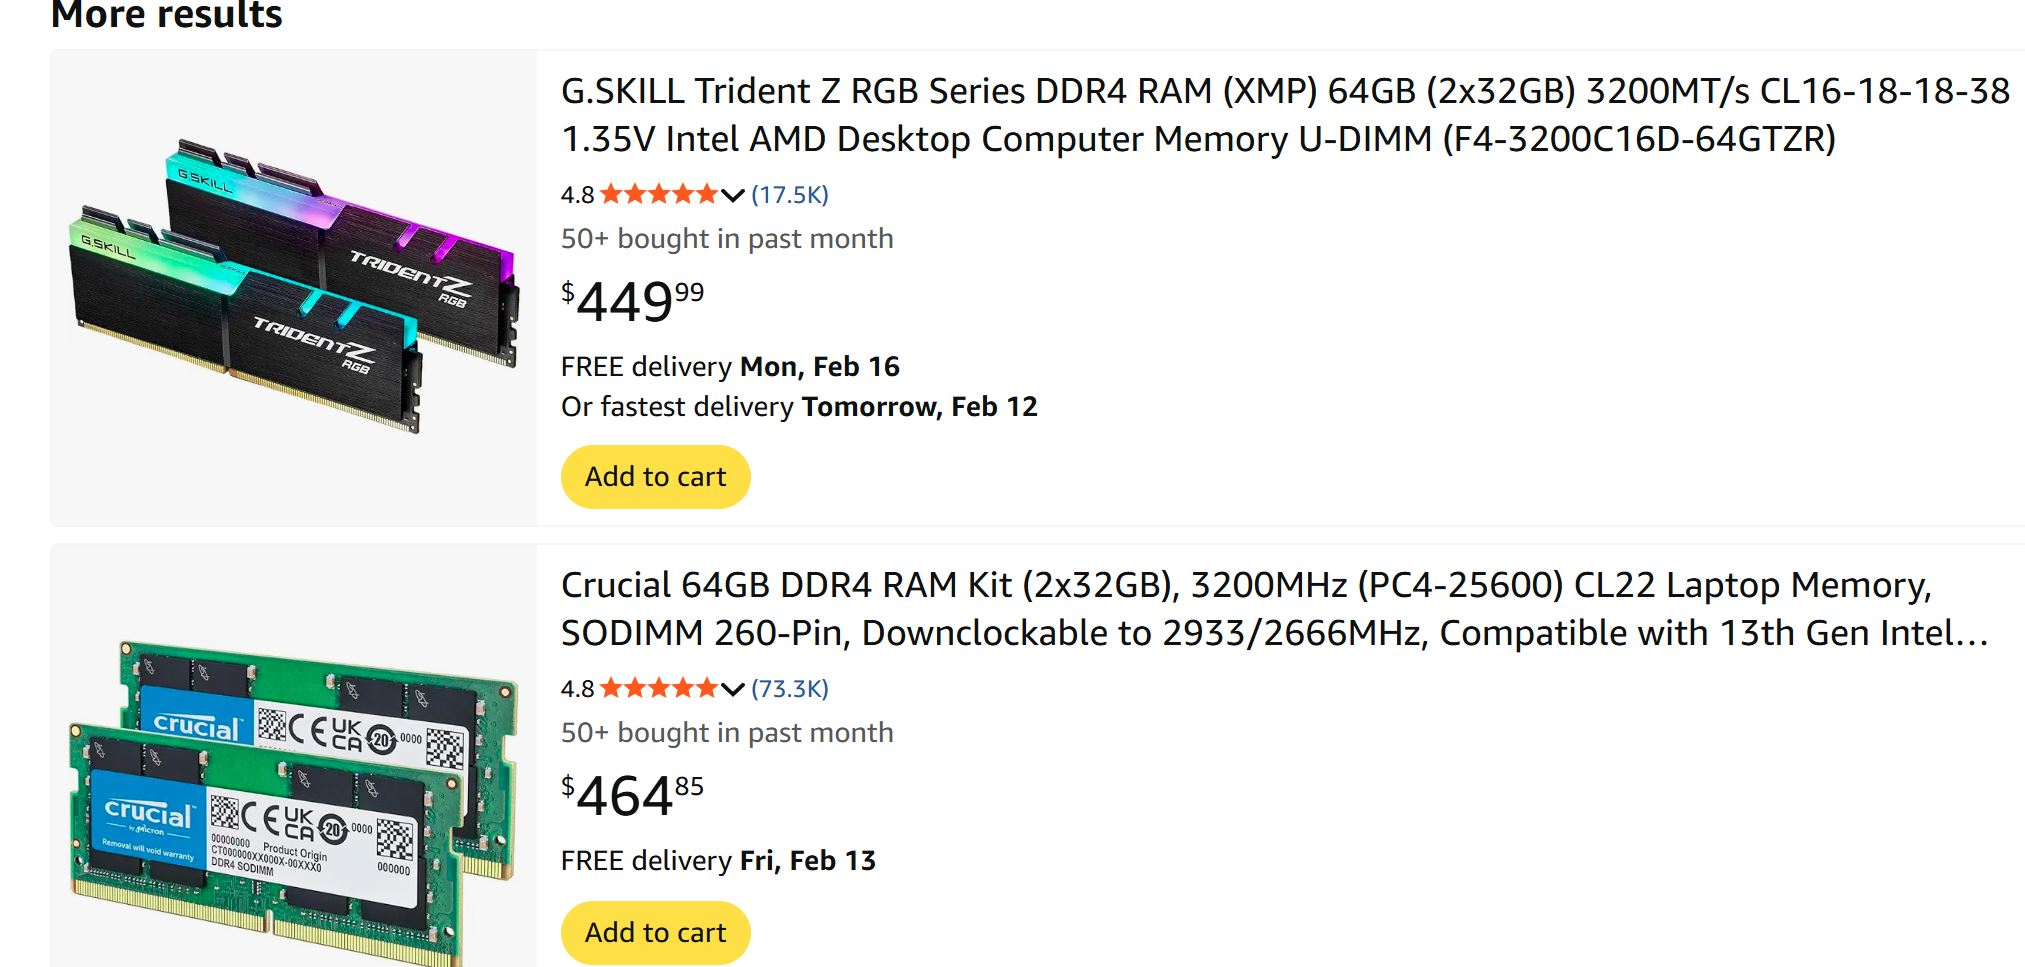Click the 4.8 rating number on the Crucial item
The width and height of the screenshot is (2025, 967).
point(577,687)
